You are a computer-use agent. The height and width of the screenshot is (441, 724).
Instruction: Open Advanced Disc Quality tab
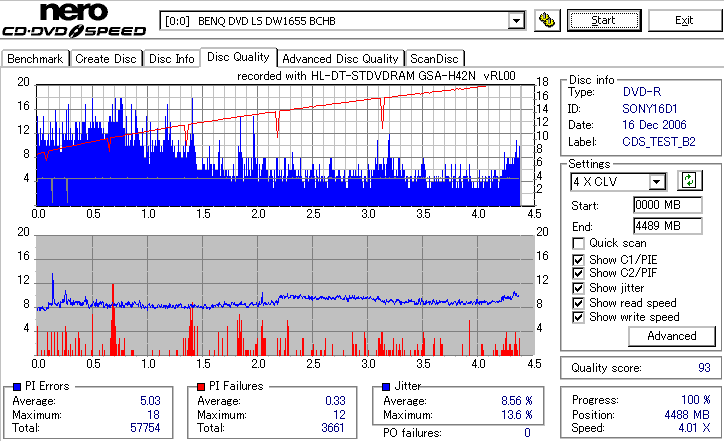coord(340,59)
